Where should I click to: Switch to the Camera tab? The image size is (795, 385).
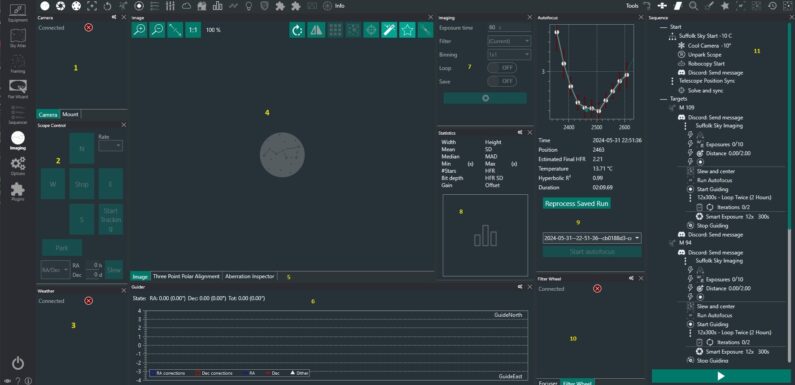coord(48,115)
